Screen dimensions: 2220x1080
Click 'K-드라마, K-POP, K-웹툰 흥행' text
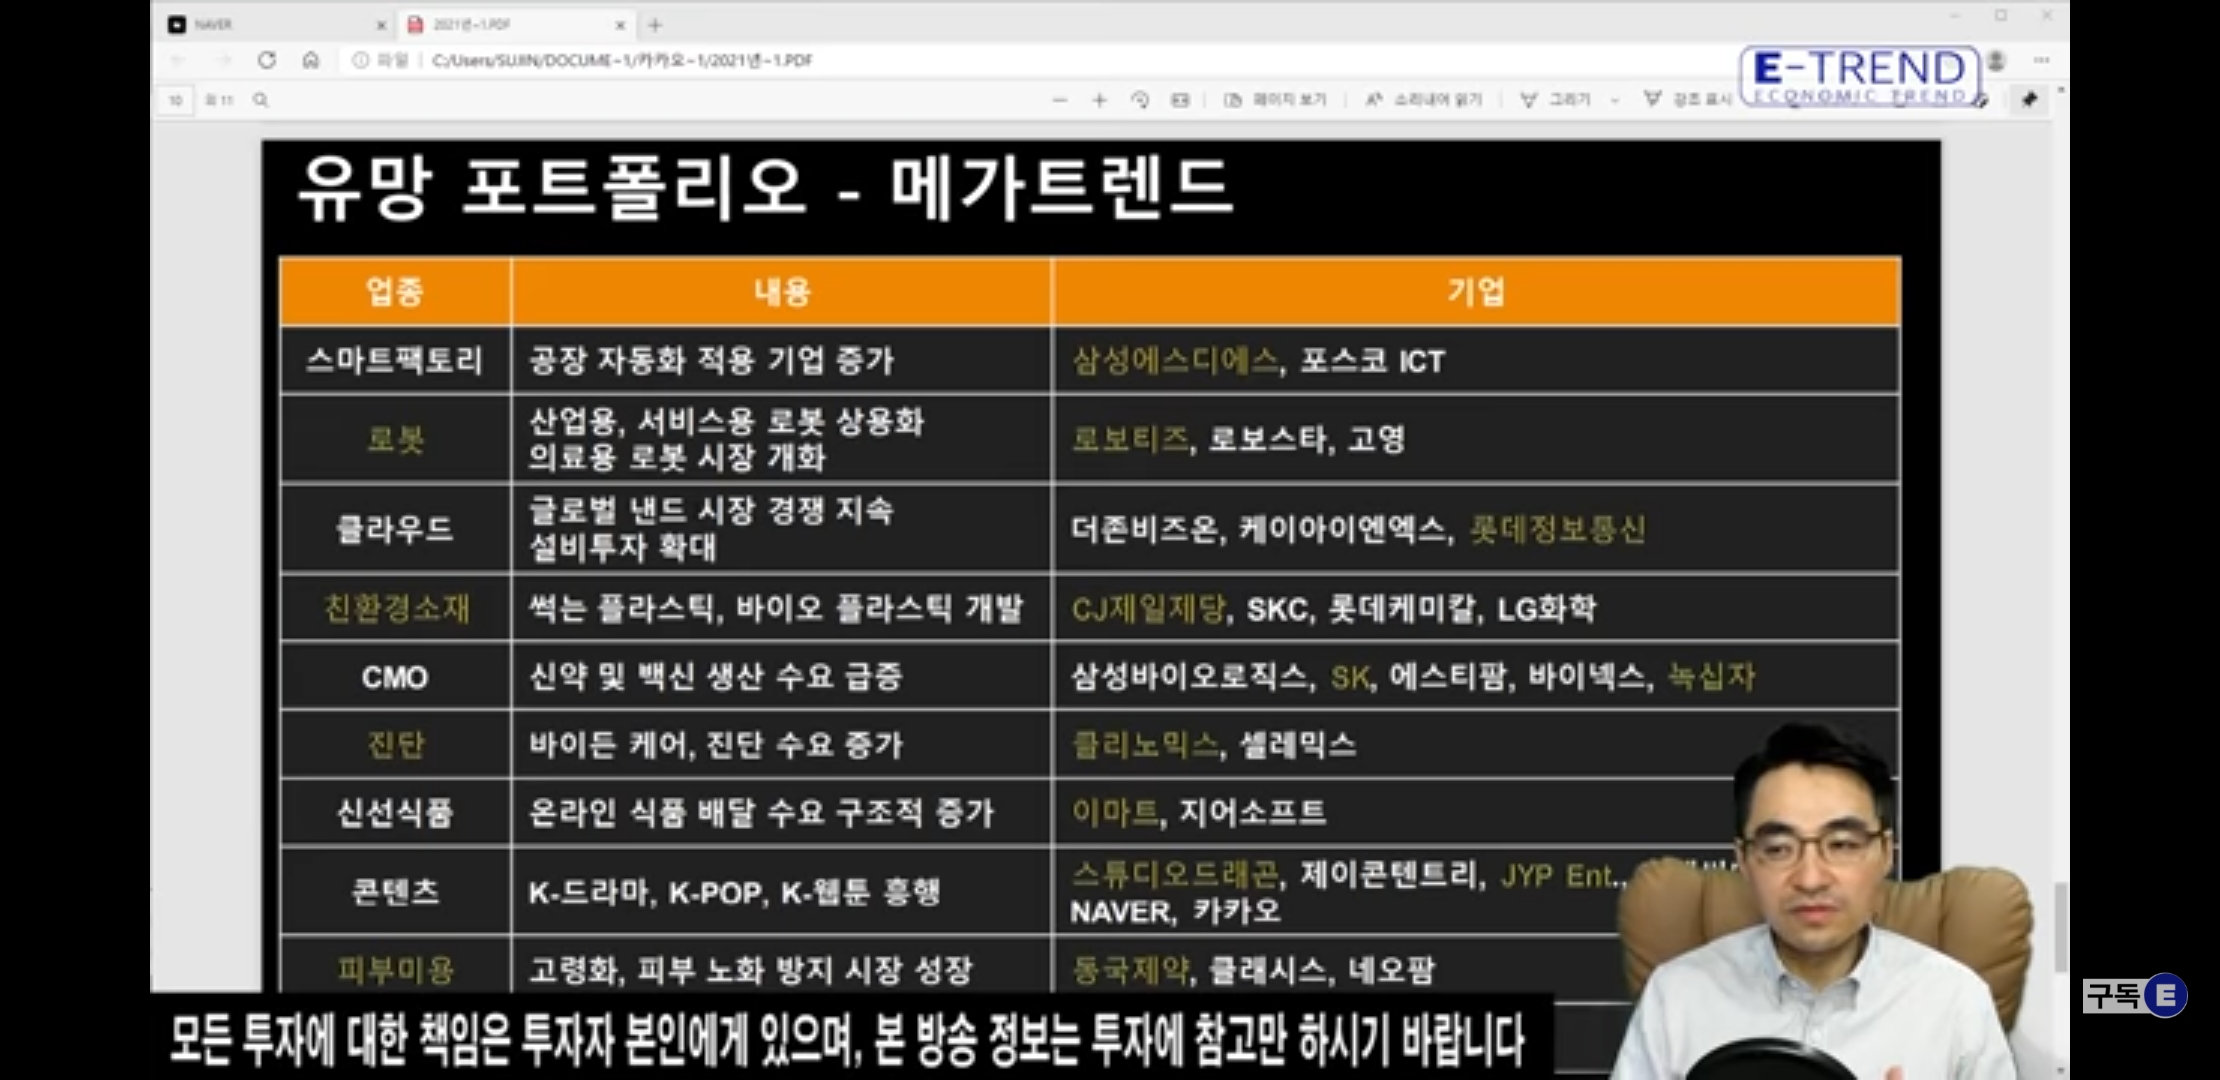tap(734, 891)
